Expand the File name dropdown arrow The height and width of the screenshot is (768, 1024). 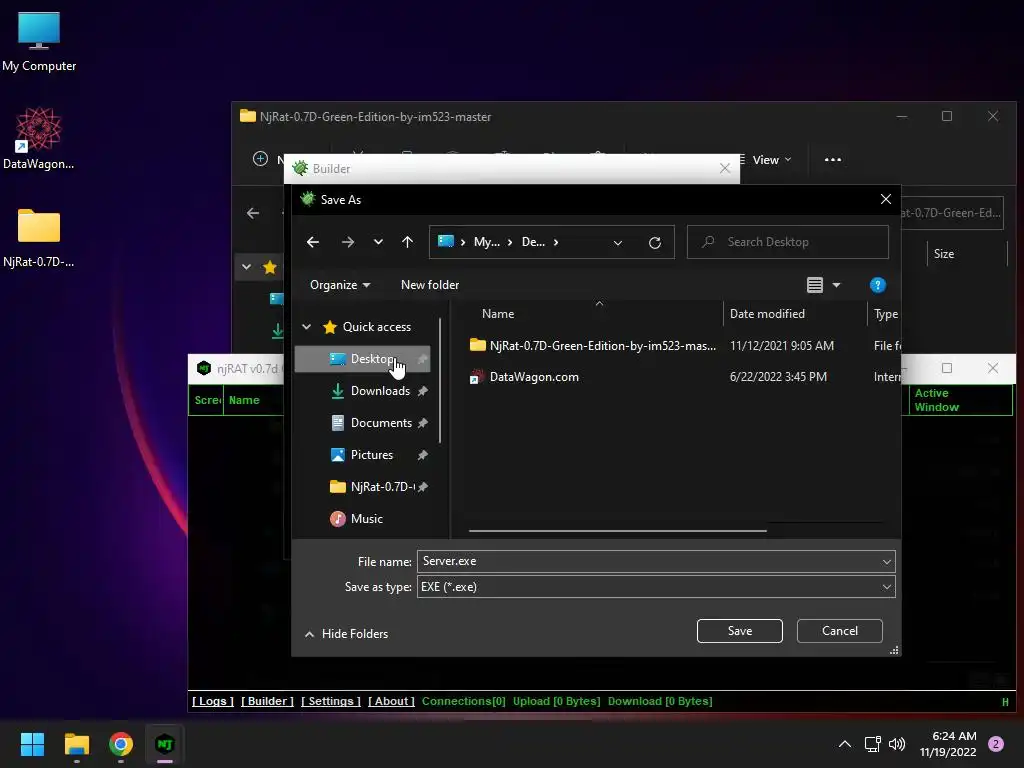point(887,562)
